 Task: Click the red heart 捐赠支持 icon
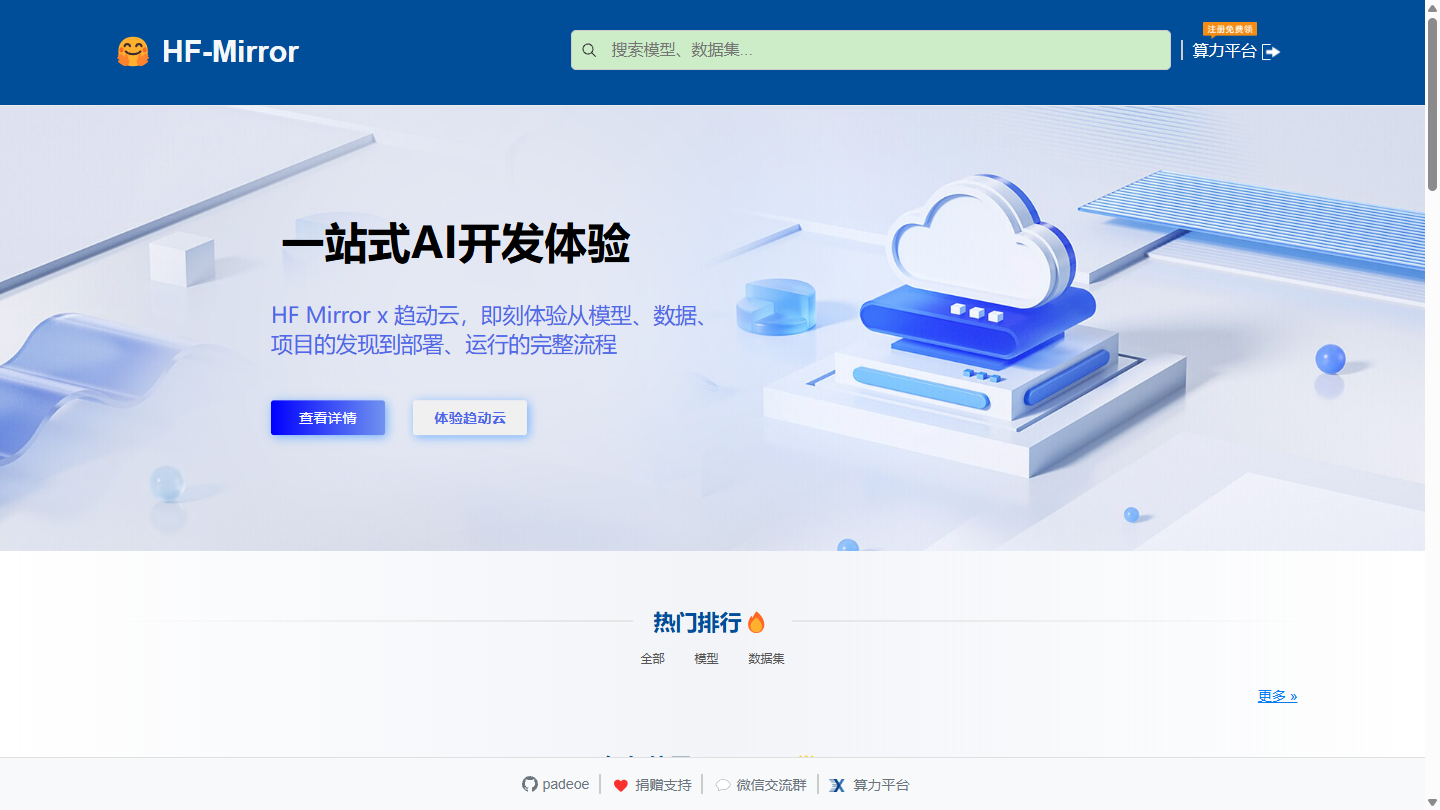(620, 785)
